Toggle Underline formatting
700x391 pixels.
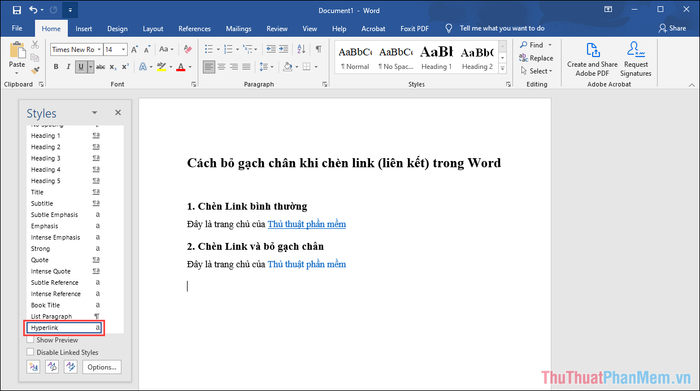(x=81, y=67)
